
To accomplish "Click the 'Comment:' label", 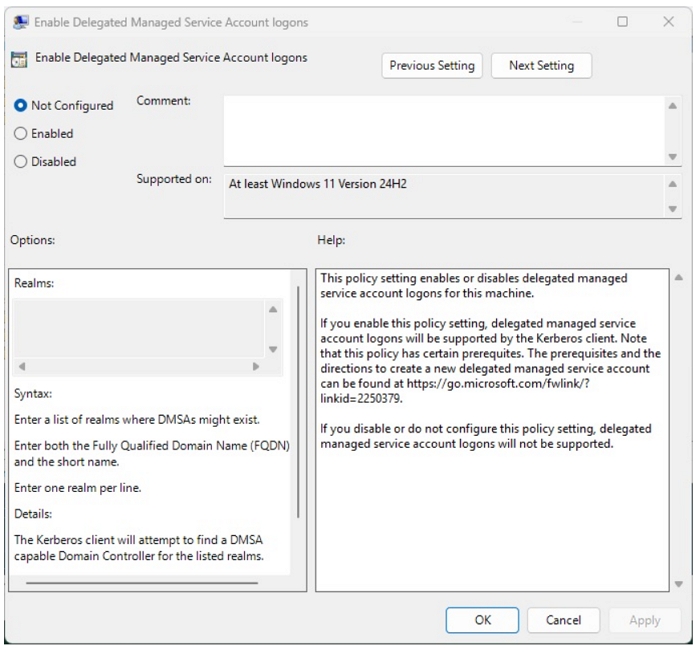I will [163, 101].
